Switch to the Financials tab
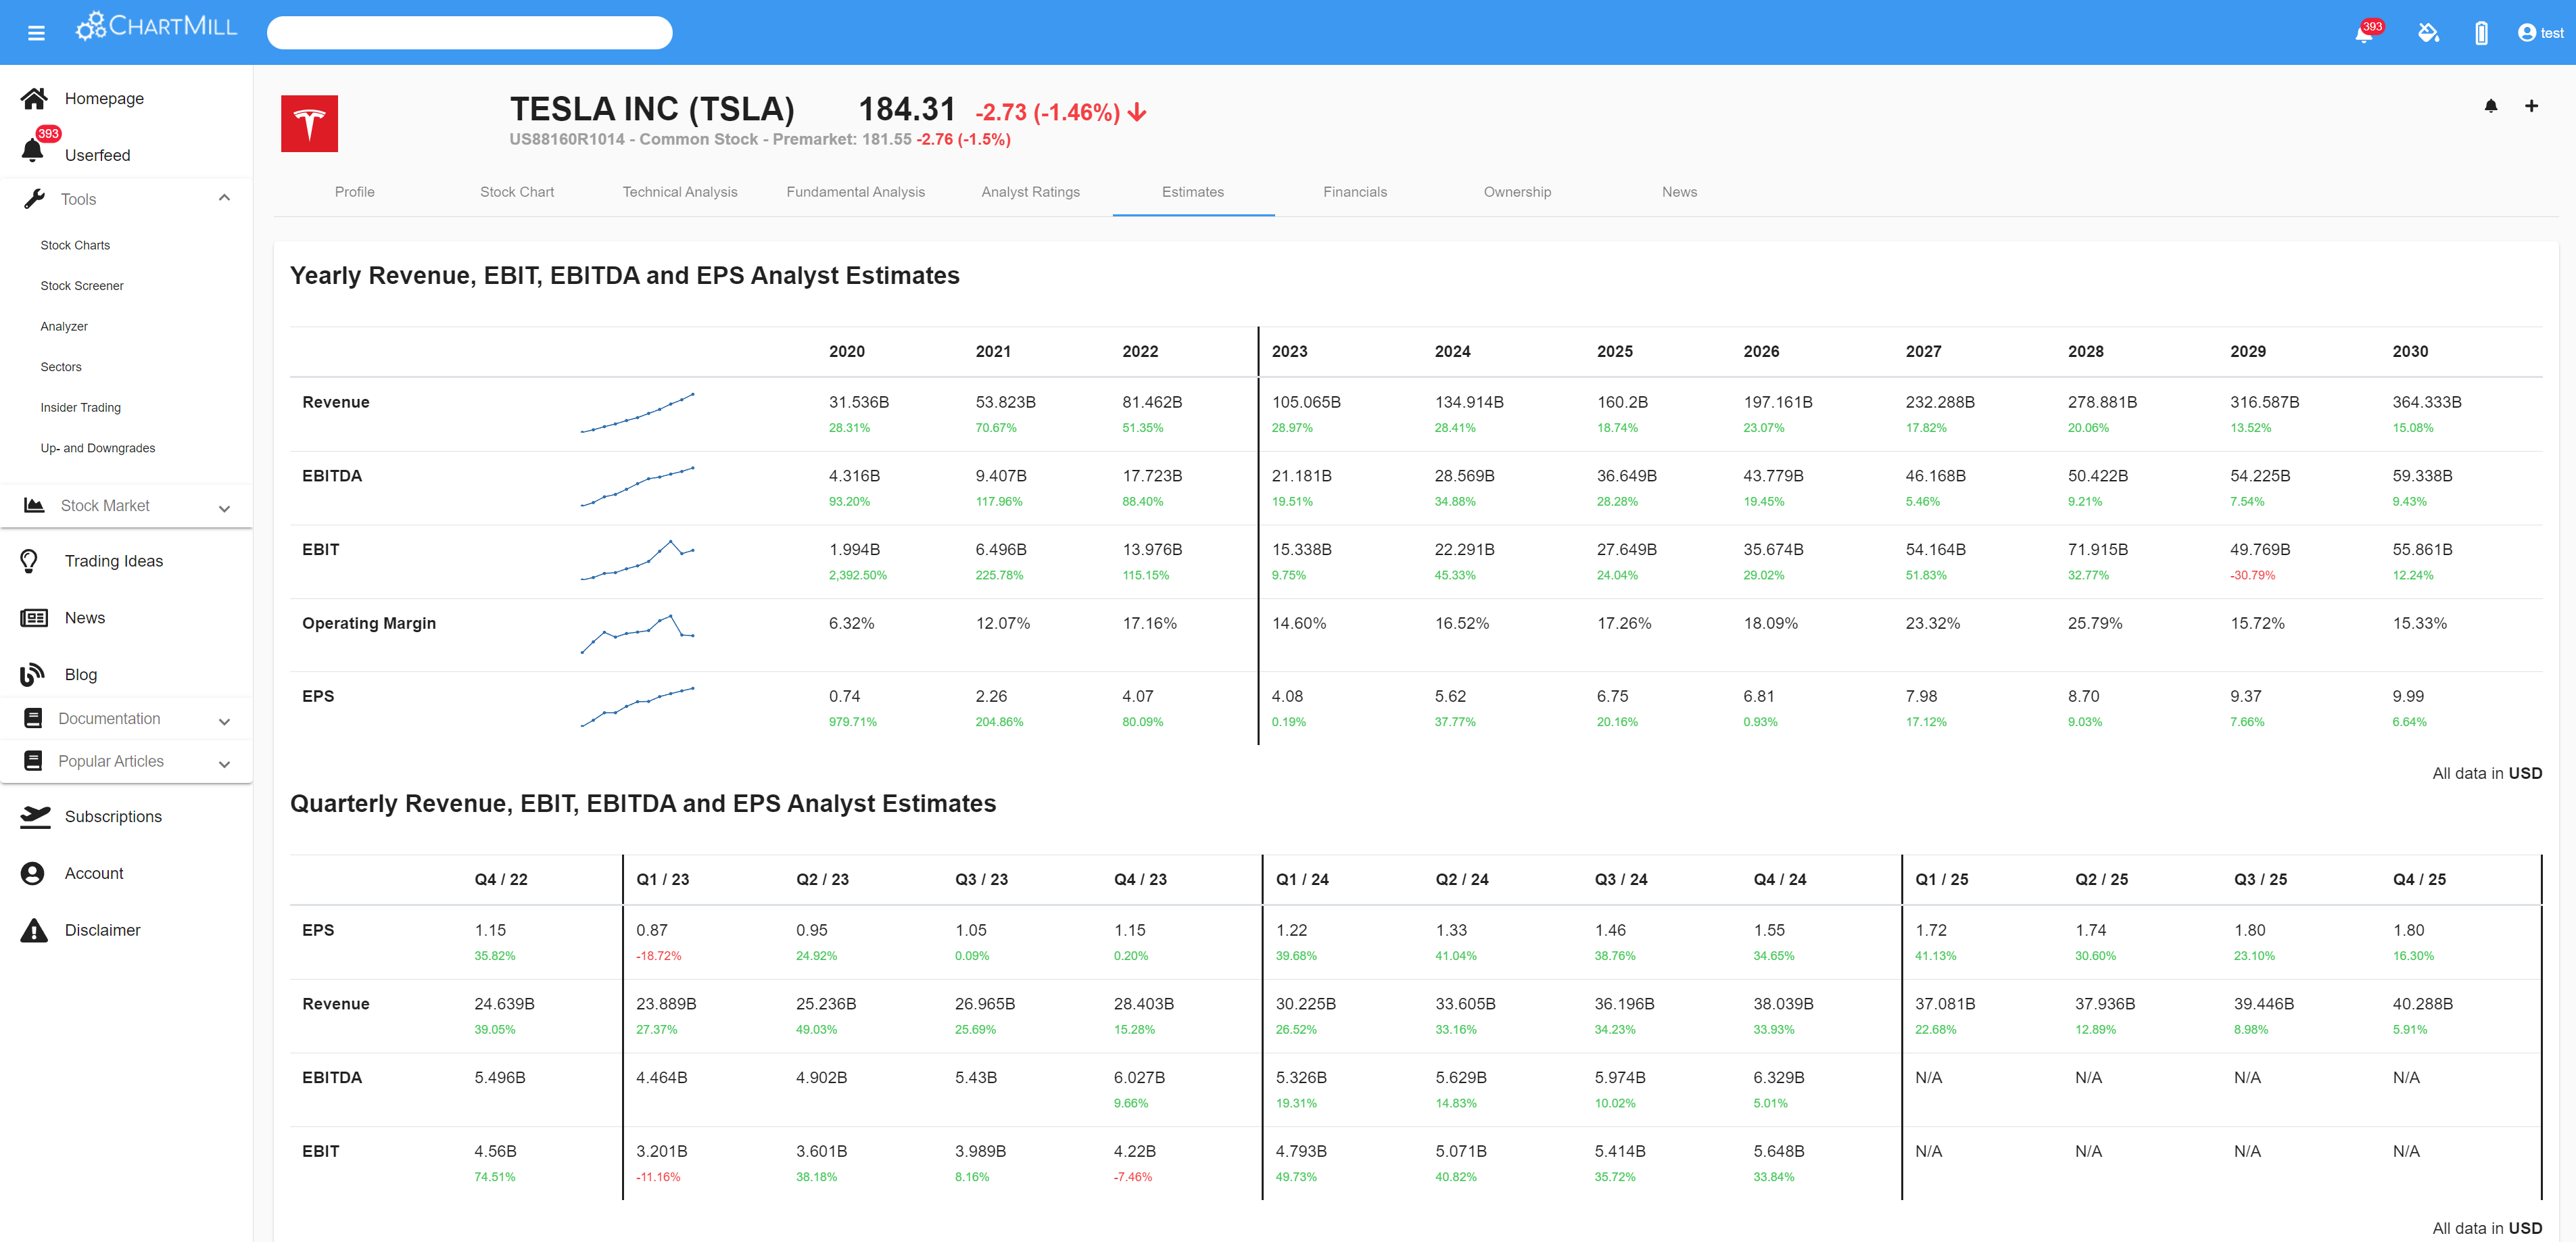2576x1242 pixels. 1355,192
